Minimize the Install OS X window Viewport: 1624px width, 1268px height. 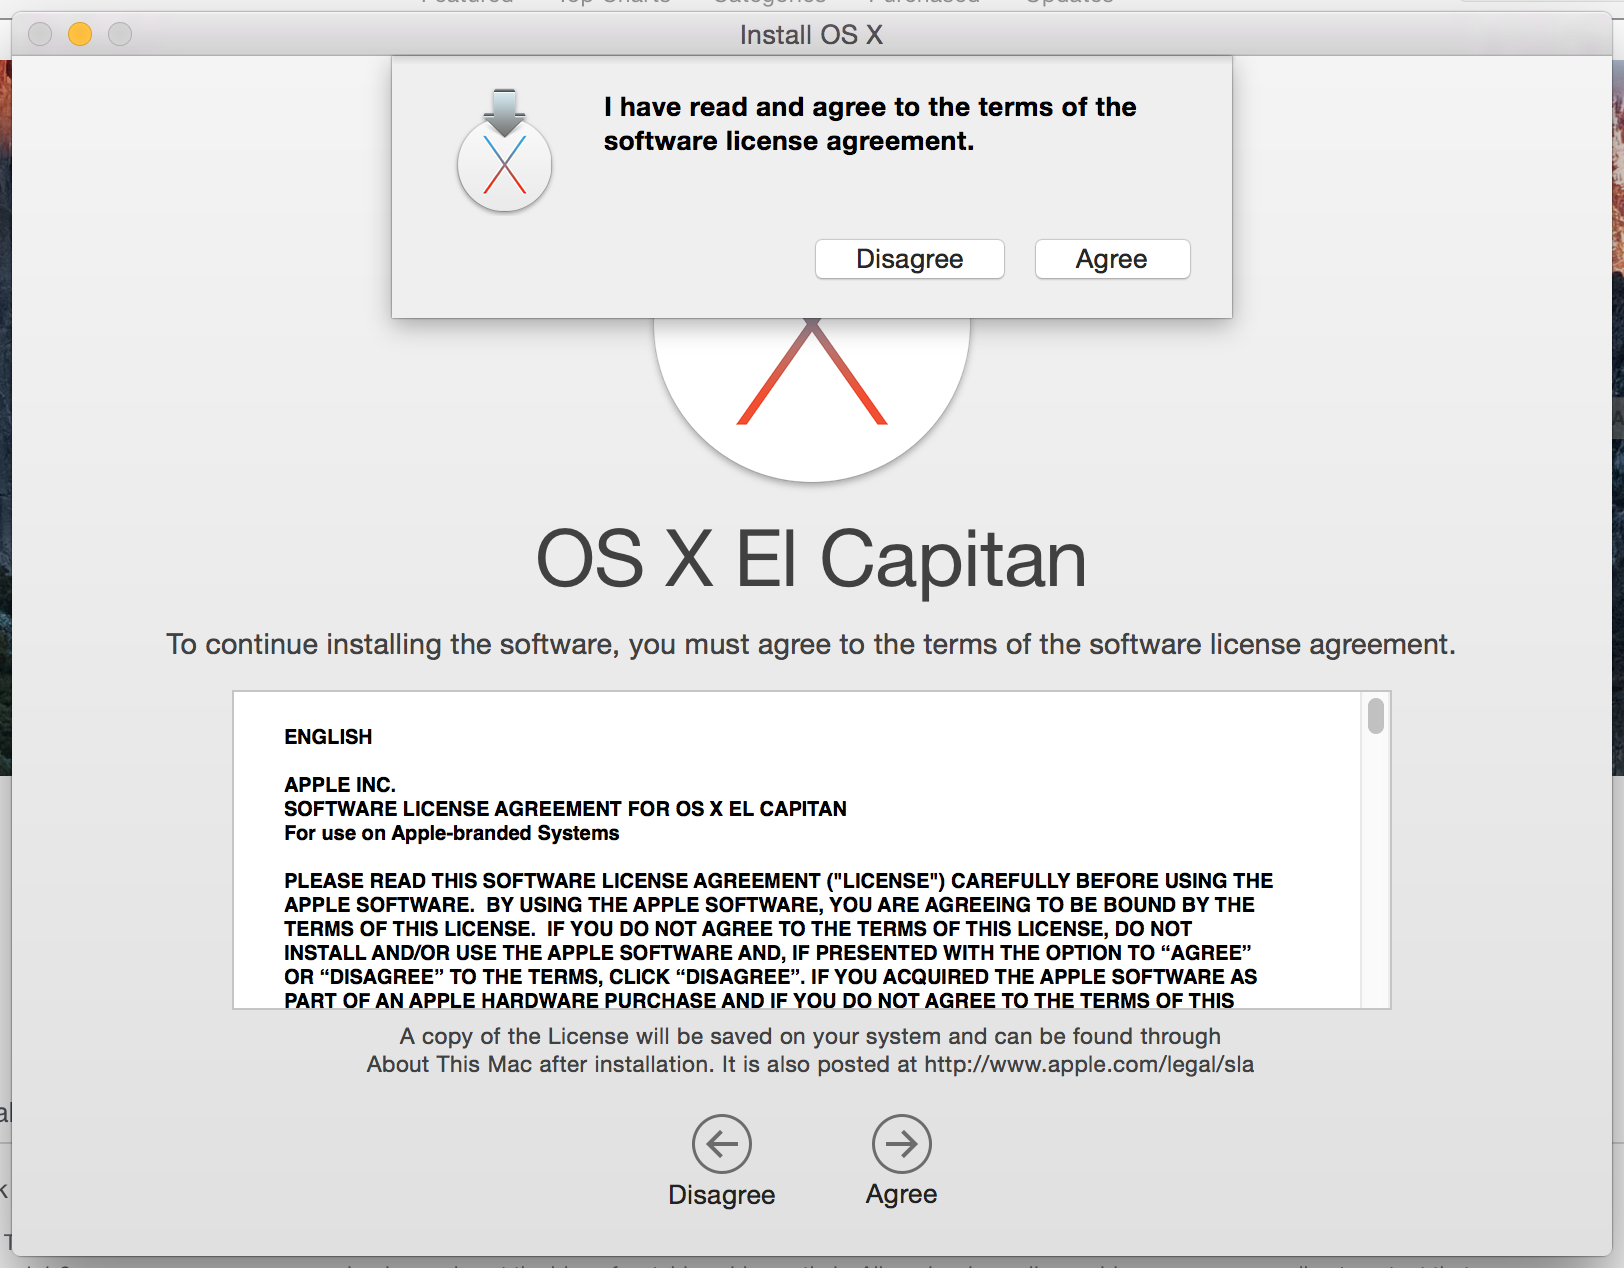(x=80, y=35)
